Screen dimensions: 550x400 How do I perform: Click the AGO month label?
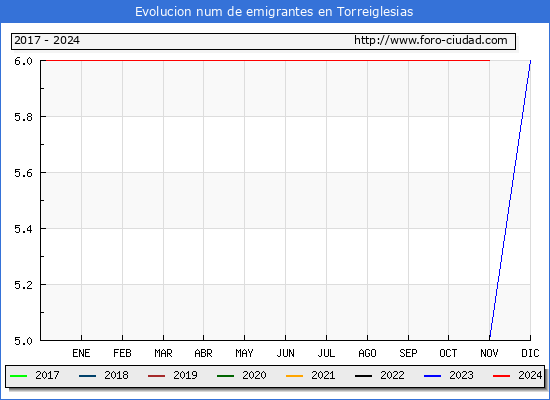pos(367,353)
